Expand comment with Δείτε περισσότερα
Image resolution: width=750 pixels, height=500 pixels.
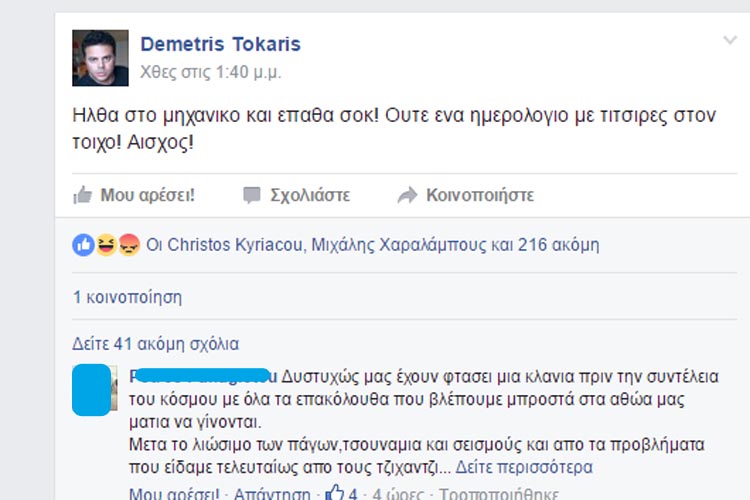coord(524,467)
